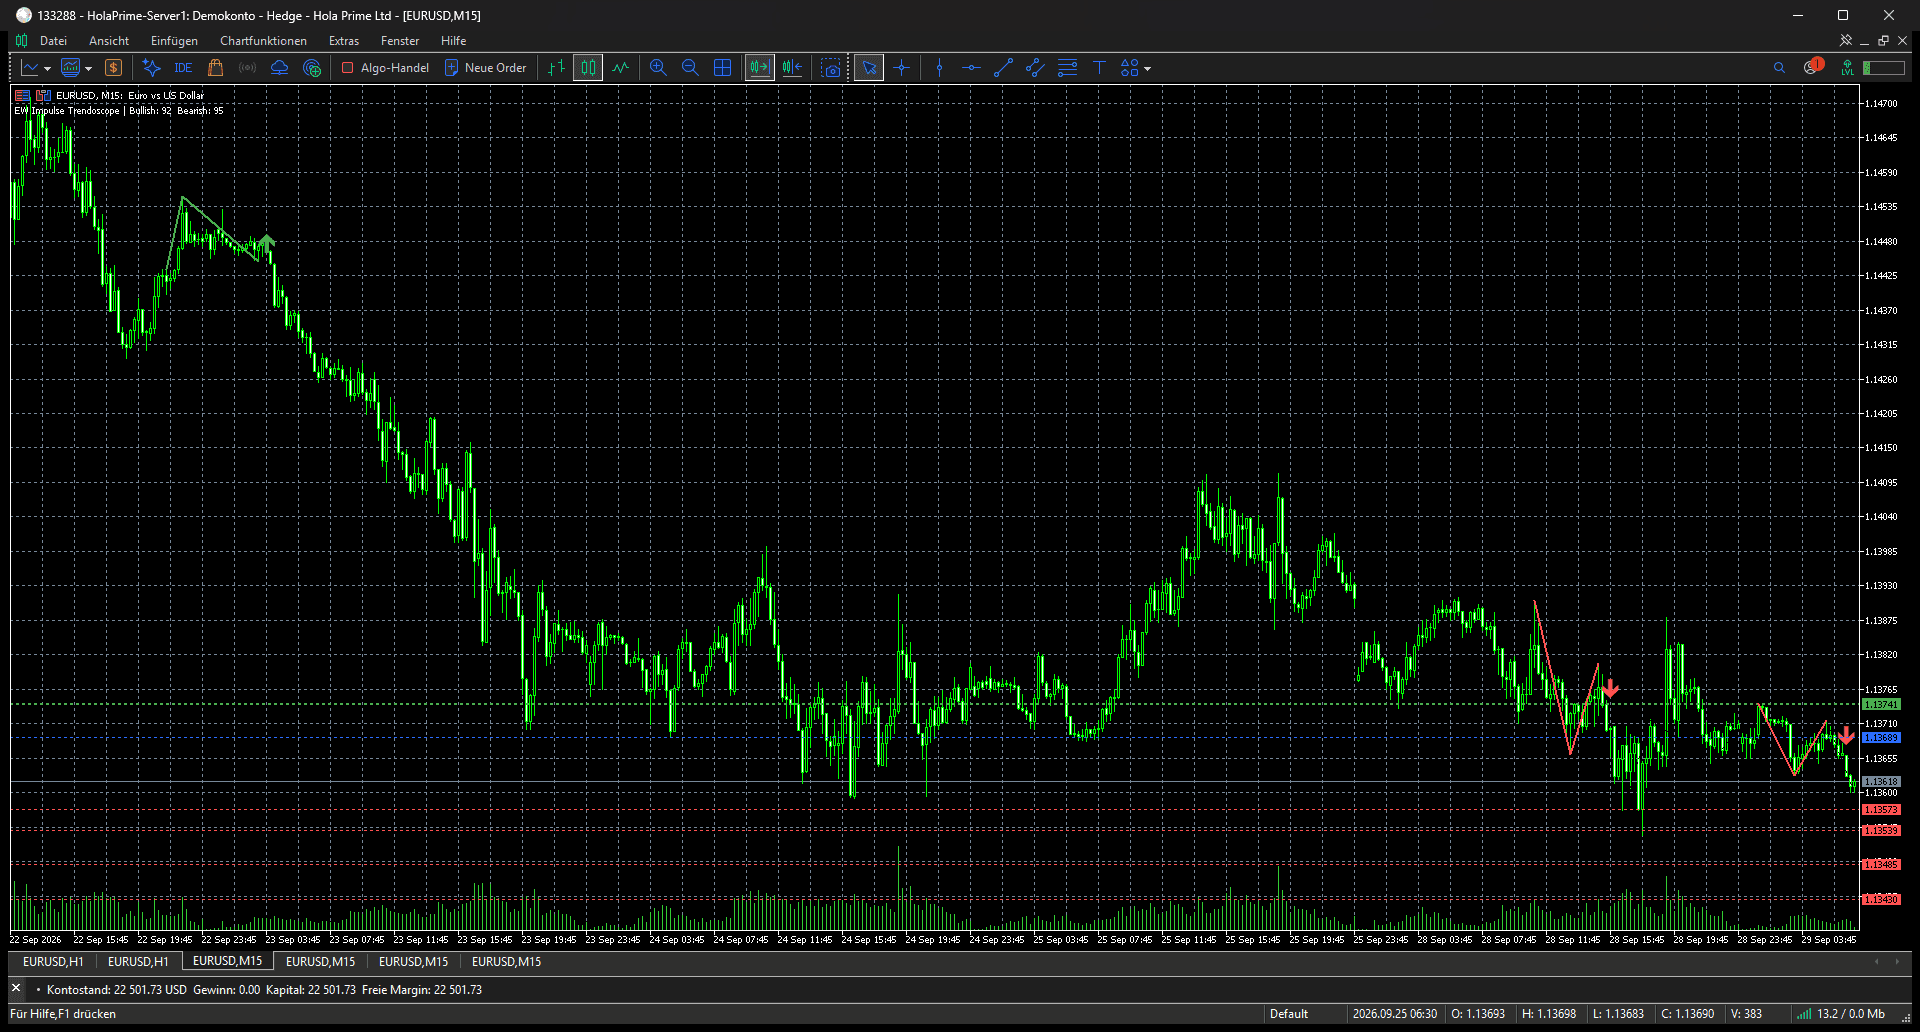Switch to bar chart display
This screenshot has width=1920, height=1032.
[x=557, y=68]
